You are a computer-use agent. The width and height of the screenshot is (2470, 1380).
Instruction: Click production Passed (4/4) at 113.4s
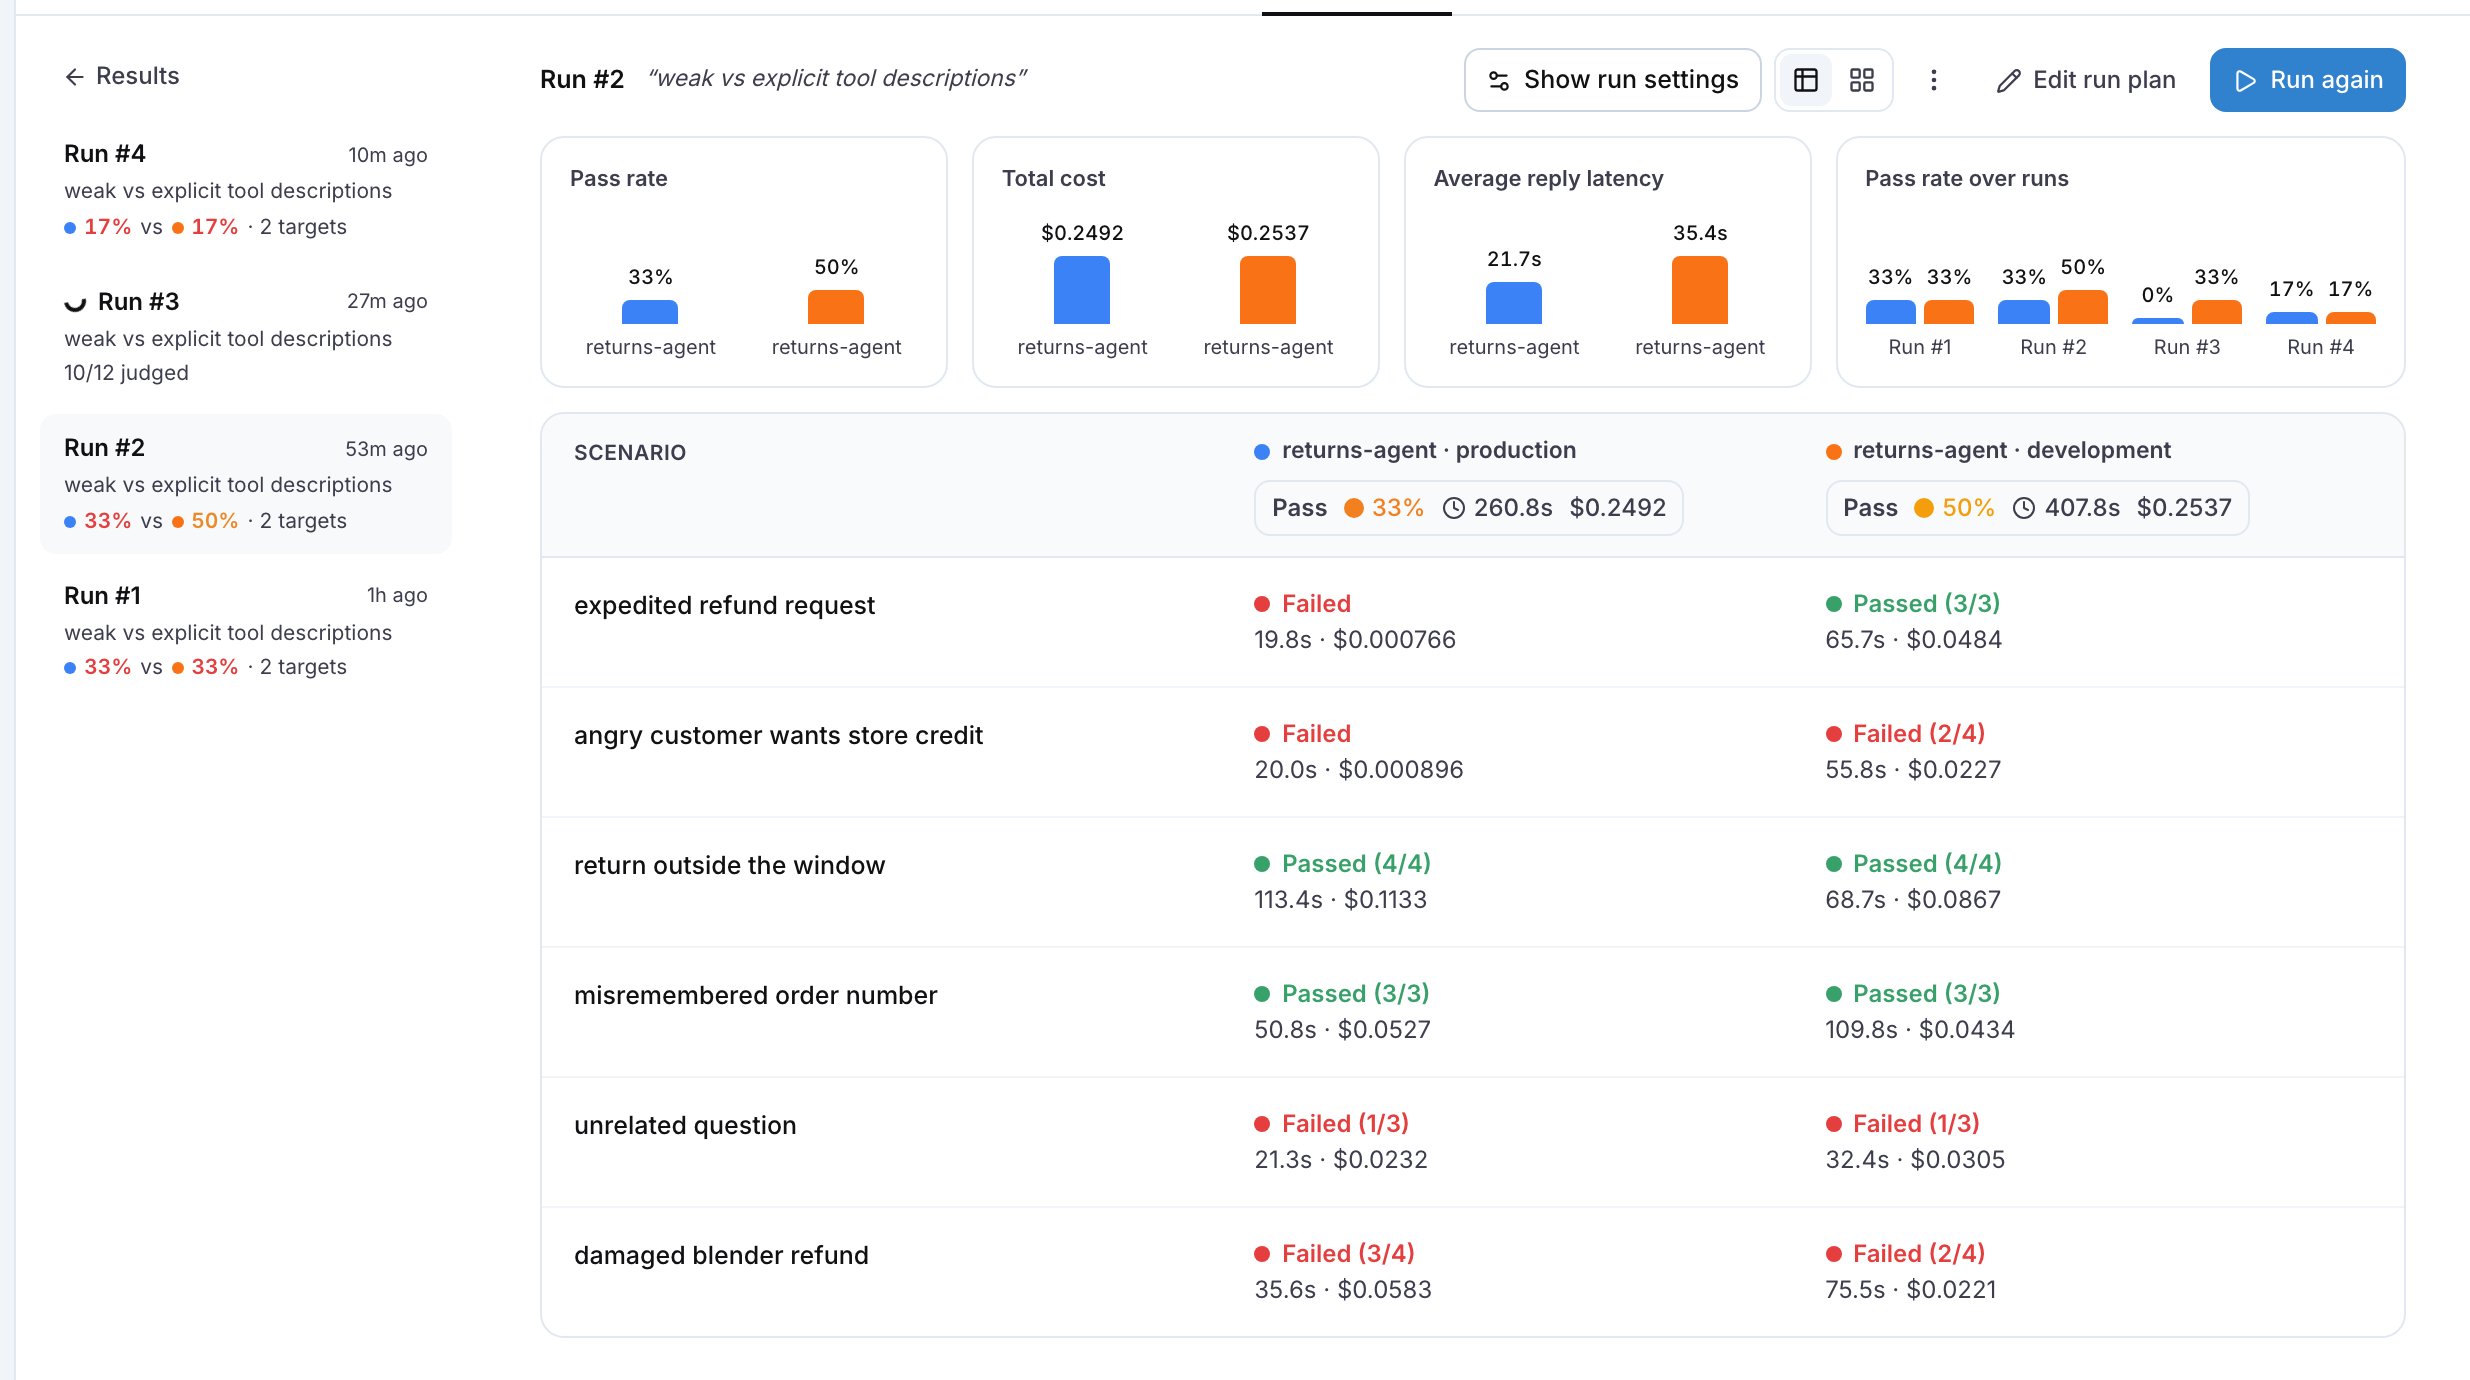(x=1343, y=864)
